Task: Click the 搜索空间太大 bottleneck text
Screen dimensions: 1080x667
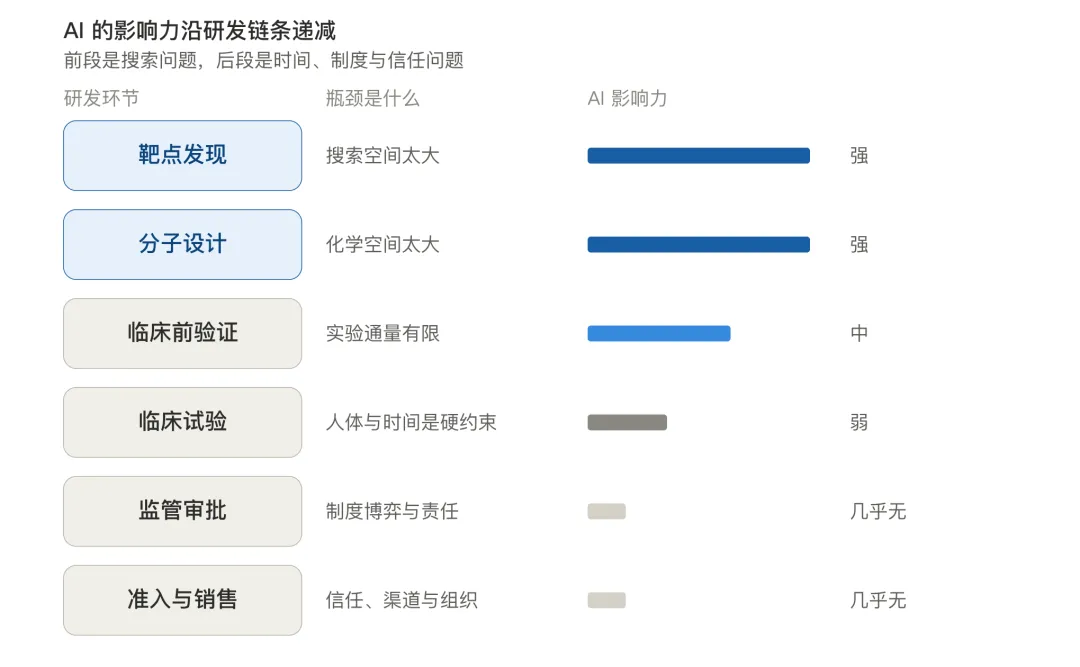Action: [382, 156]
